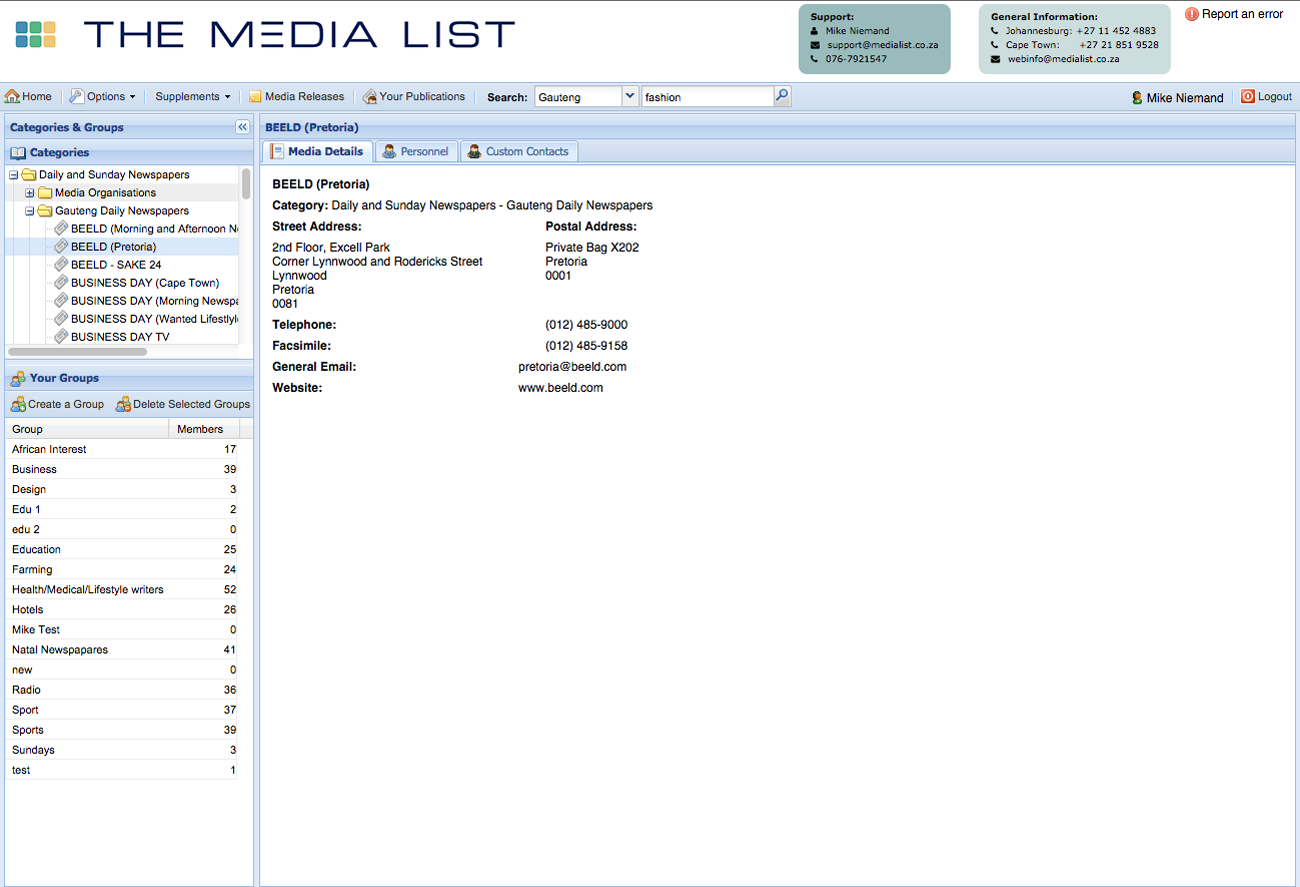Select the edu 2 group row
The image size is (1300, 887).
(122, 529)
